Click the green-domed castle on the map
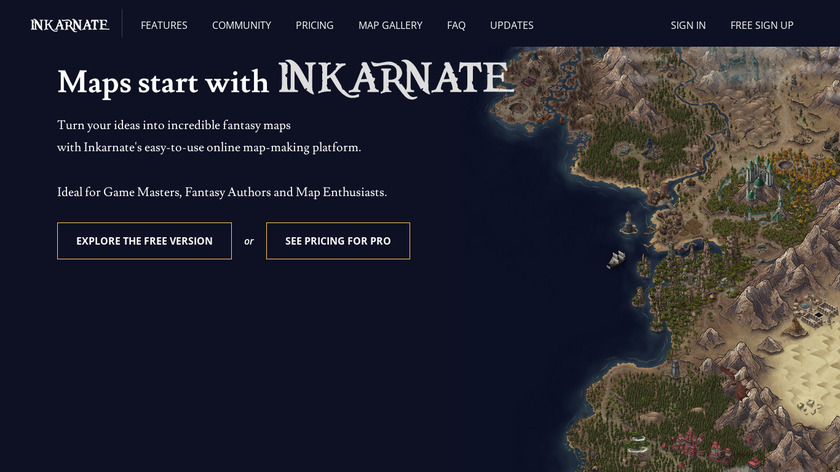 [758, 179]
